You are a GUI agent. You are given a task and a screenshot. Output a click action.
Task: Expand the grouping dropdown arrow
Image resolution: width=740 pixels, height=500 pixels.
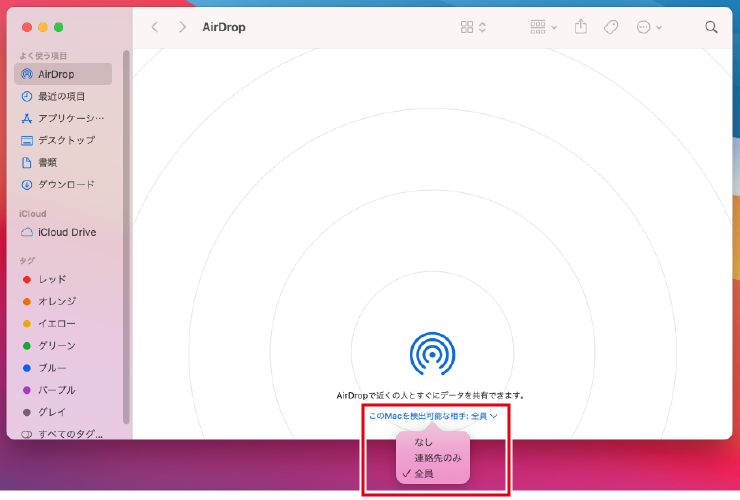pyautogui.click(x=554, y=28)
